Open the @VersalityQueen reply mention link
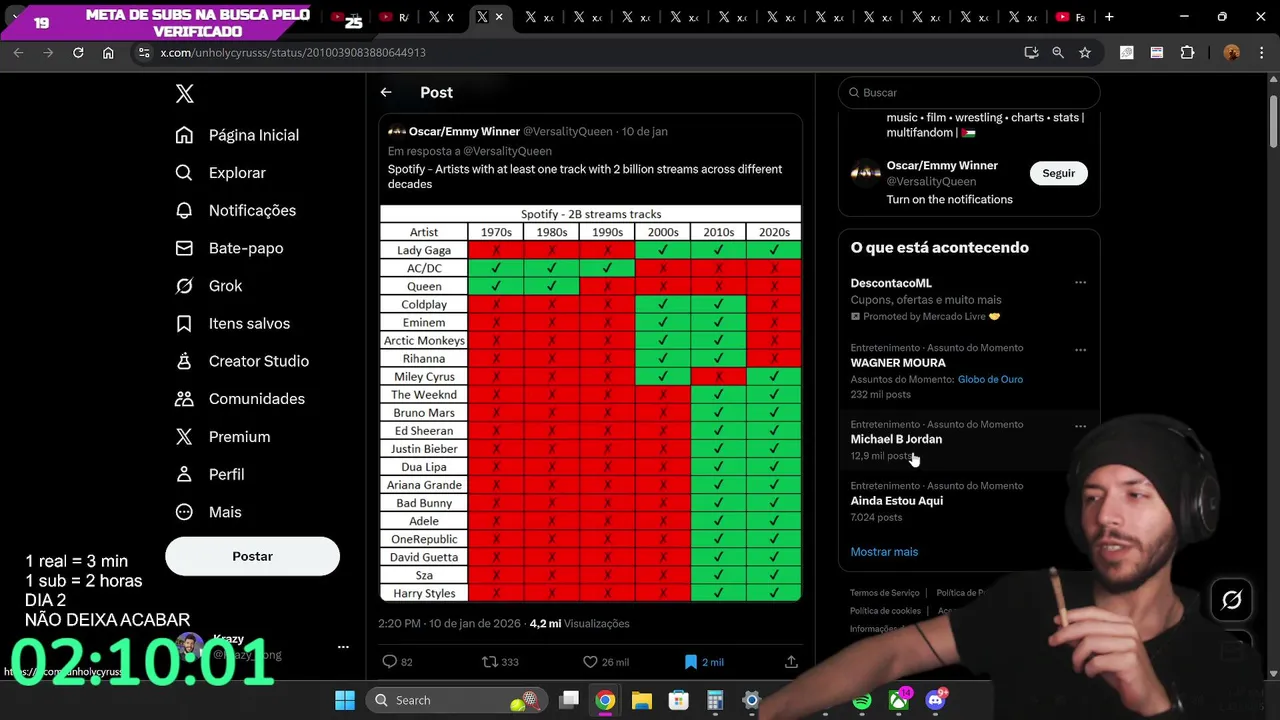1280x720 pixels. click(507, 151)
